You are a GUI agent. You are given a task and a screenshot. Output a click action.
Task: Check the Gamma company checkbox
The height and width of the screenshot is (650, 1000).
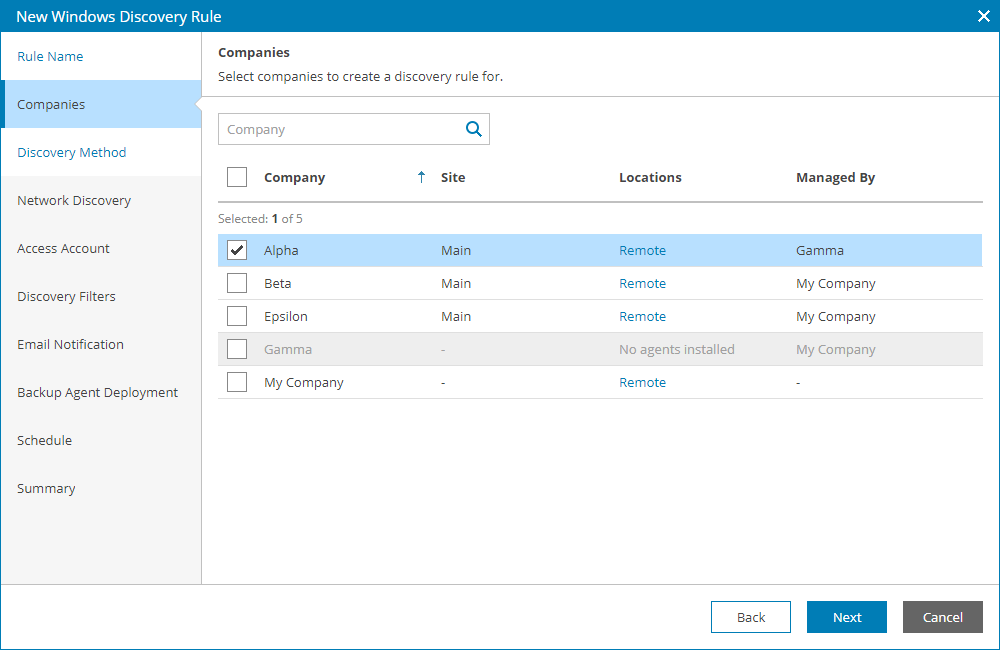[237, 350]
